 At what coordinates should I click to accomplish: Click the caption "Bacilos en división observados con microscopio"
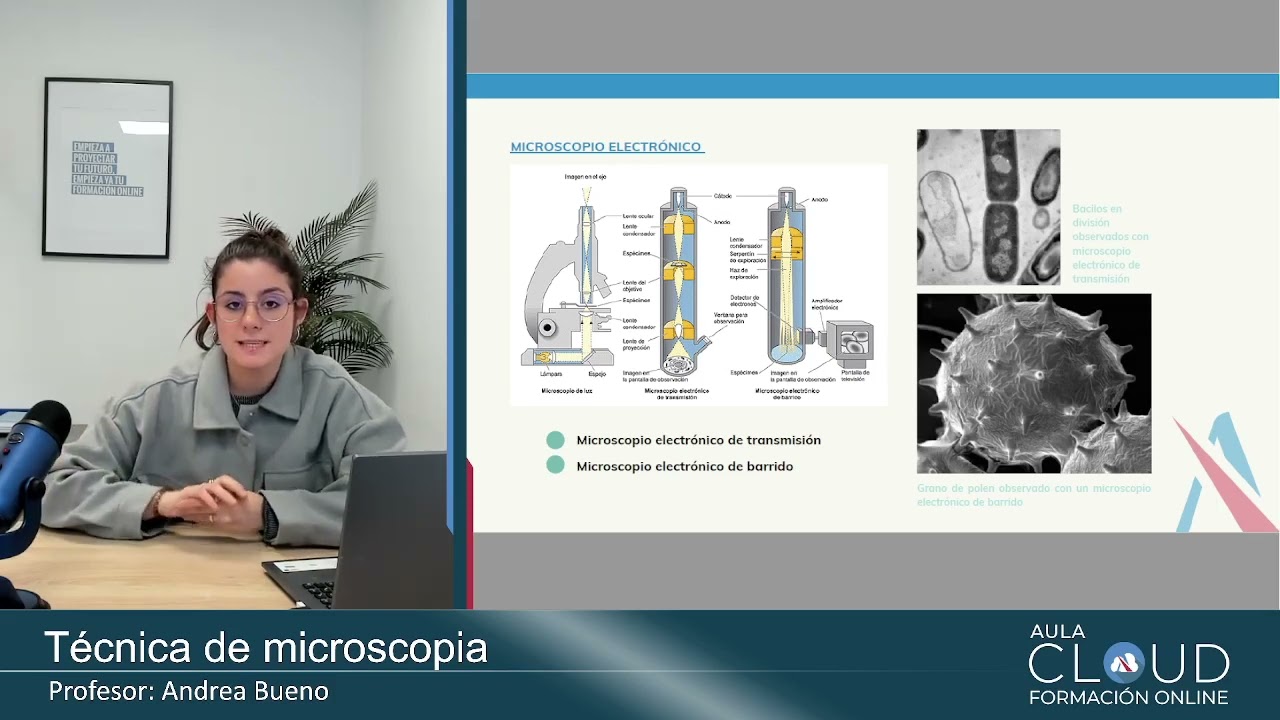point(1110,244)
